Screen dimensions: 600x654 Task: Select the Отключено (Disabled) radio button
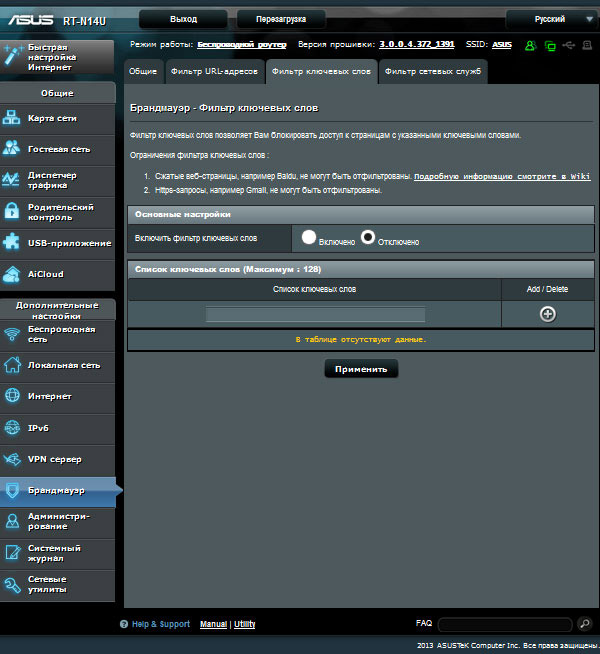point(368,238)
